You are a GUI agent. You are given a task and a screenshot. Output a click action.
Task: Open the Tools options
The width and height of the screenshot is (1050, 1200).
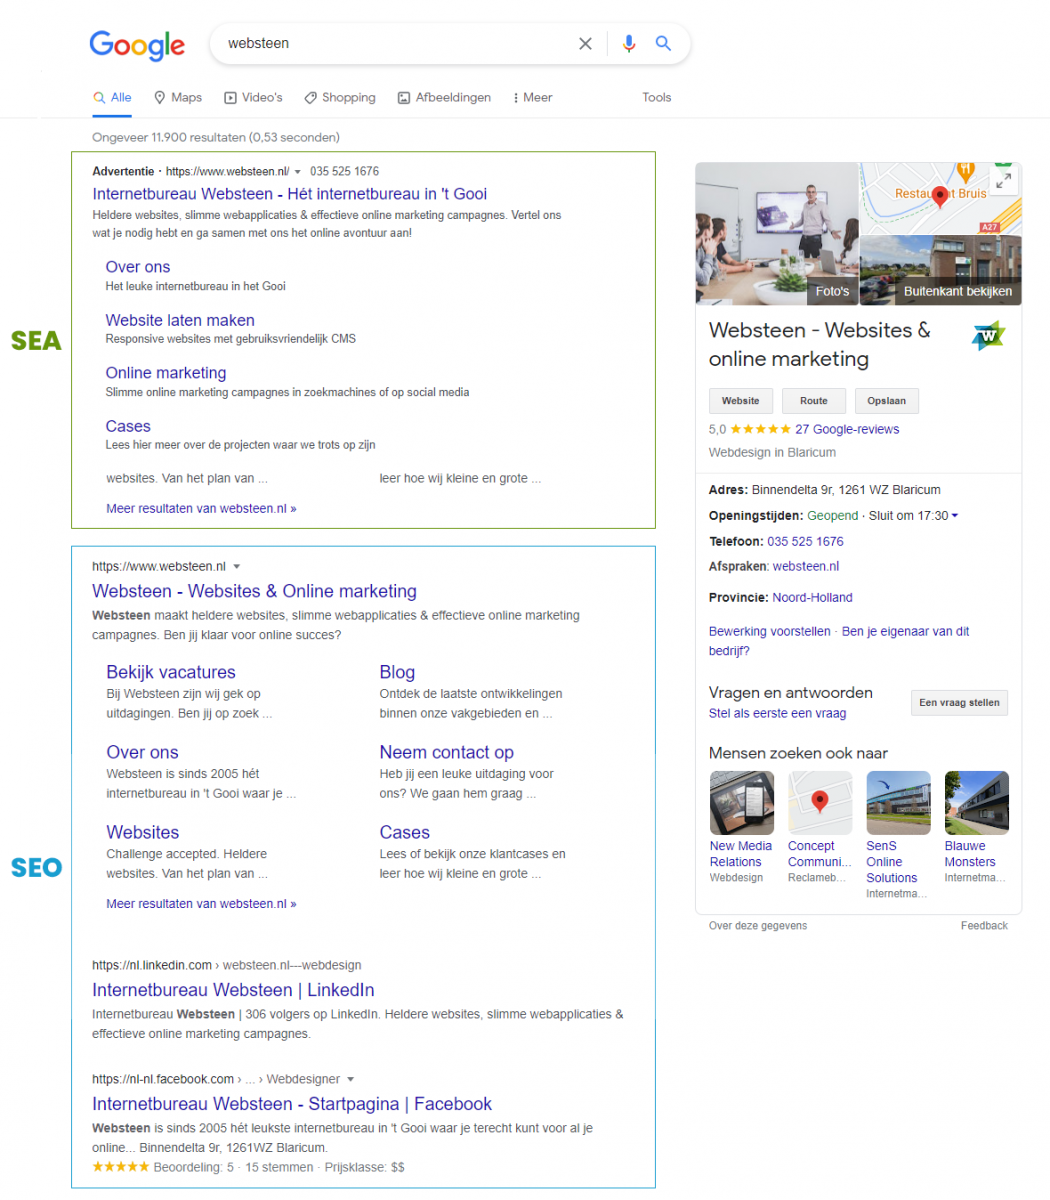point(657,98)
